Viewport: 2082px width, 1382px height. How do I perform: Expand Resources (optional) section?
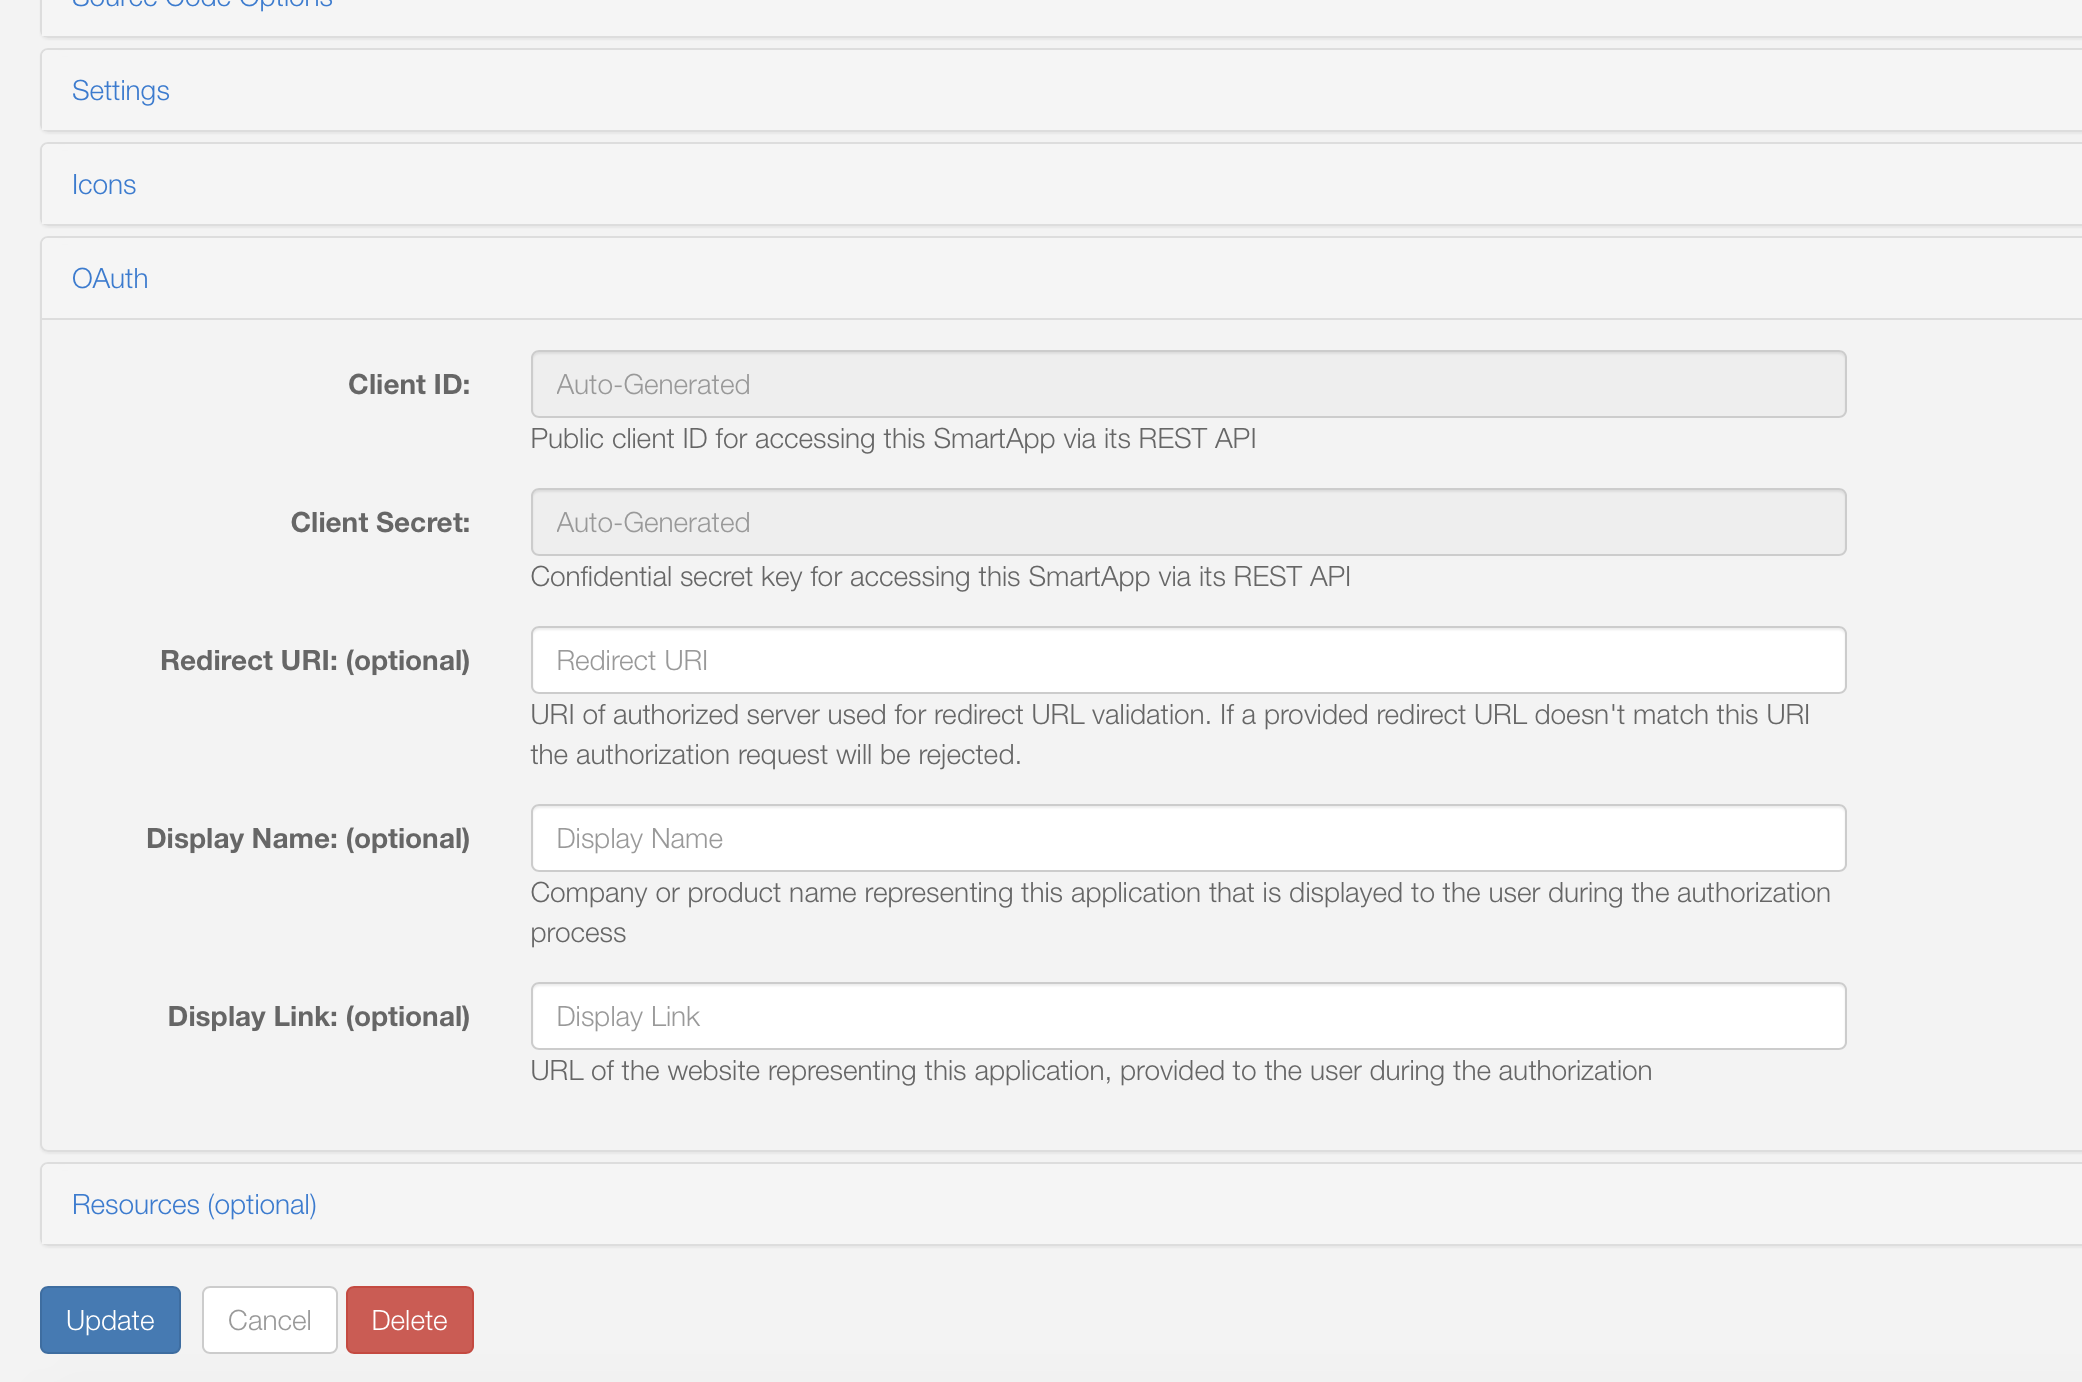tap(194, 1205)
